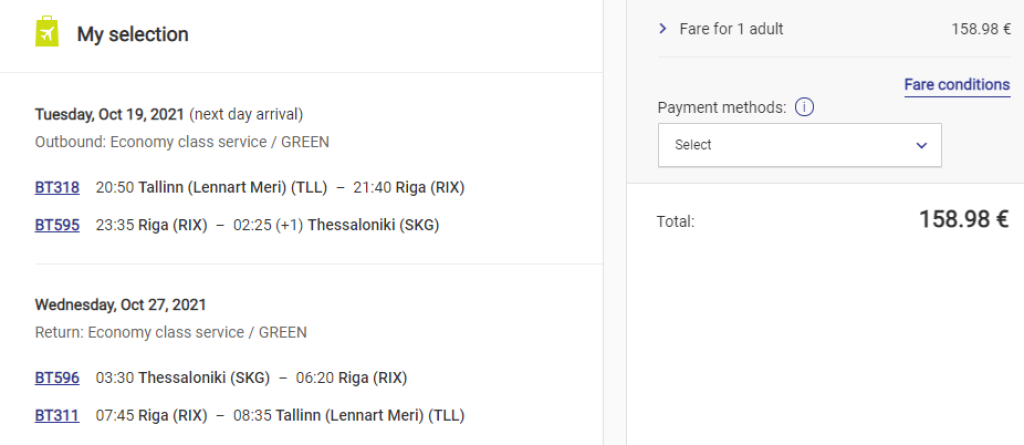This screenshot has height=445, width=1024.
Task: Expand the Fare for 1 adult chevron
Action: click(662, 29)
